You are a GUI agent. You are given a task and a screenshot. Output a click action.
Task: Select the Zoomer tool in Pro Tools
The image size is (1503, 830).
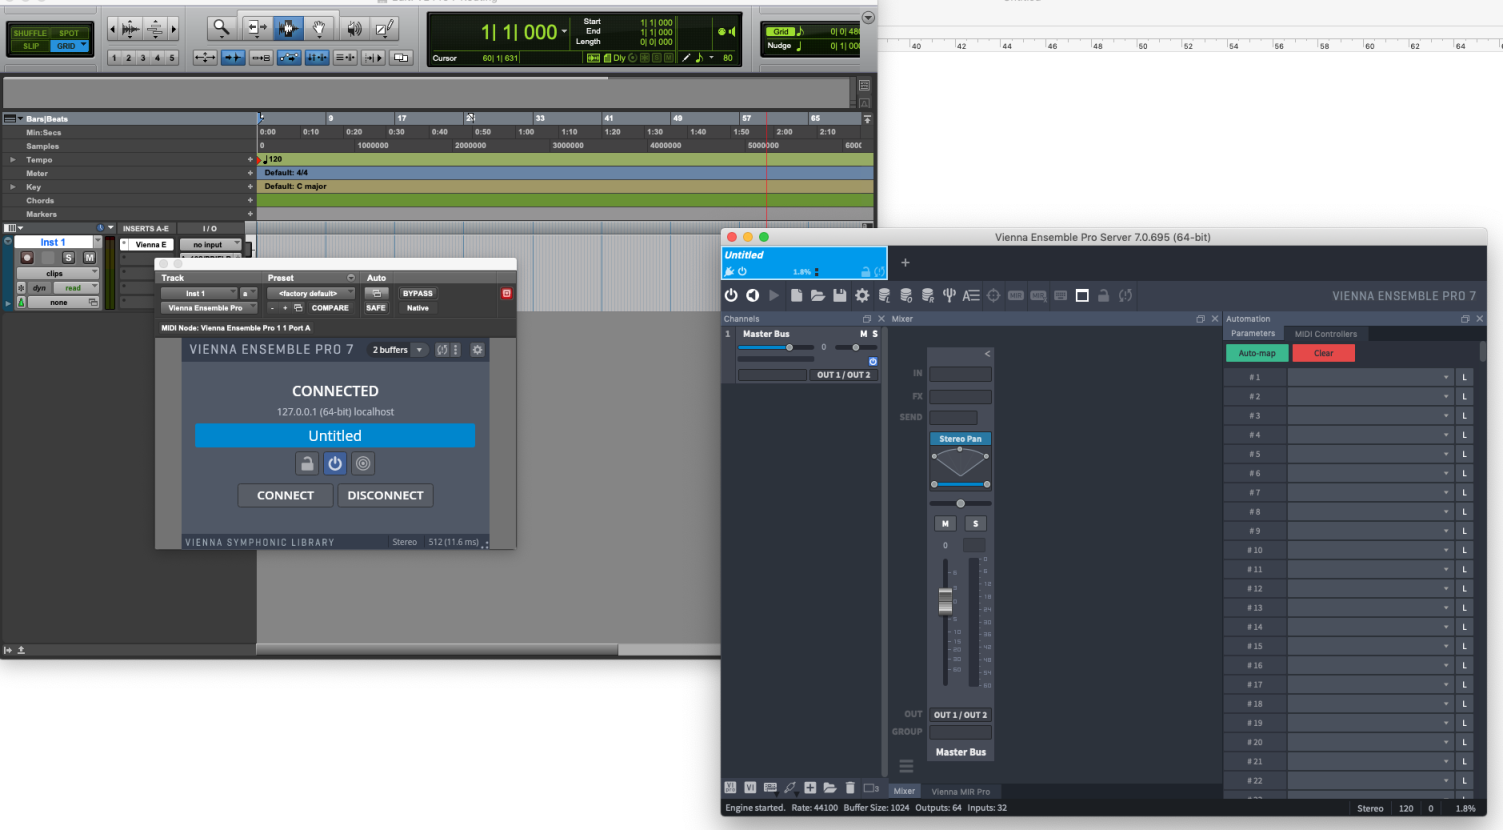(221, 29)
